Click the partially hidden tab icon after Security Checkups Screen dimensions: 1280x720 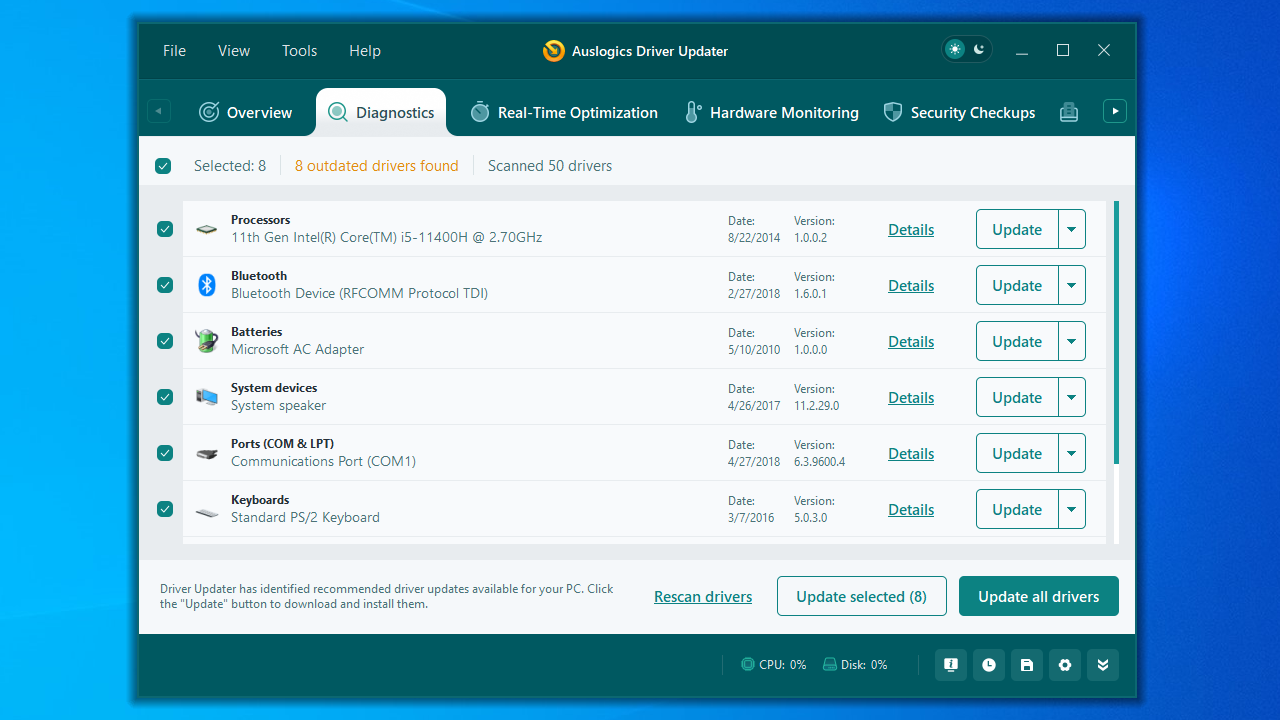tap(1069, 112)
